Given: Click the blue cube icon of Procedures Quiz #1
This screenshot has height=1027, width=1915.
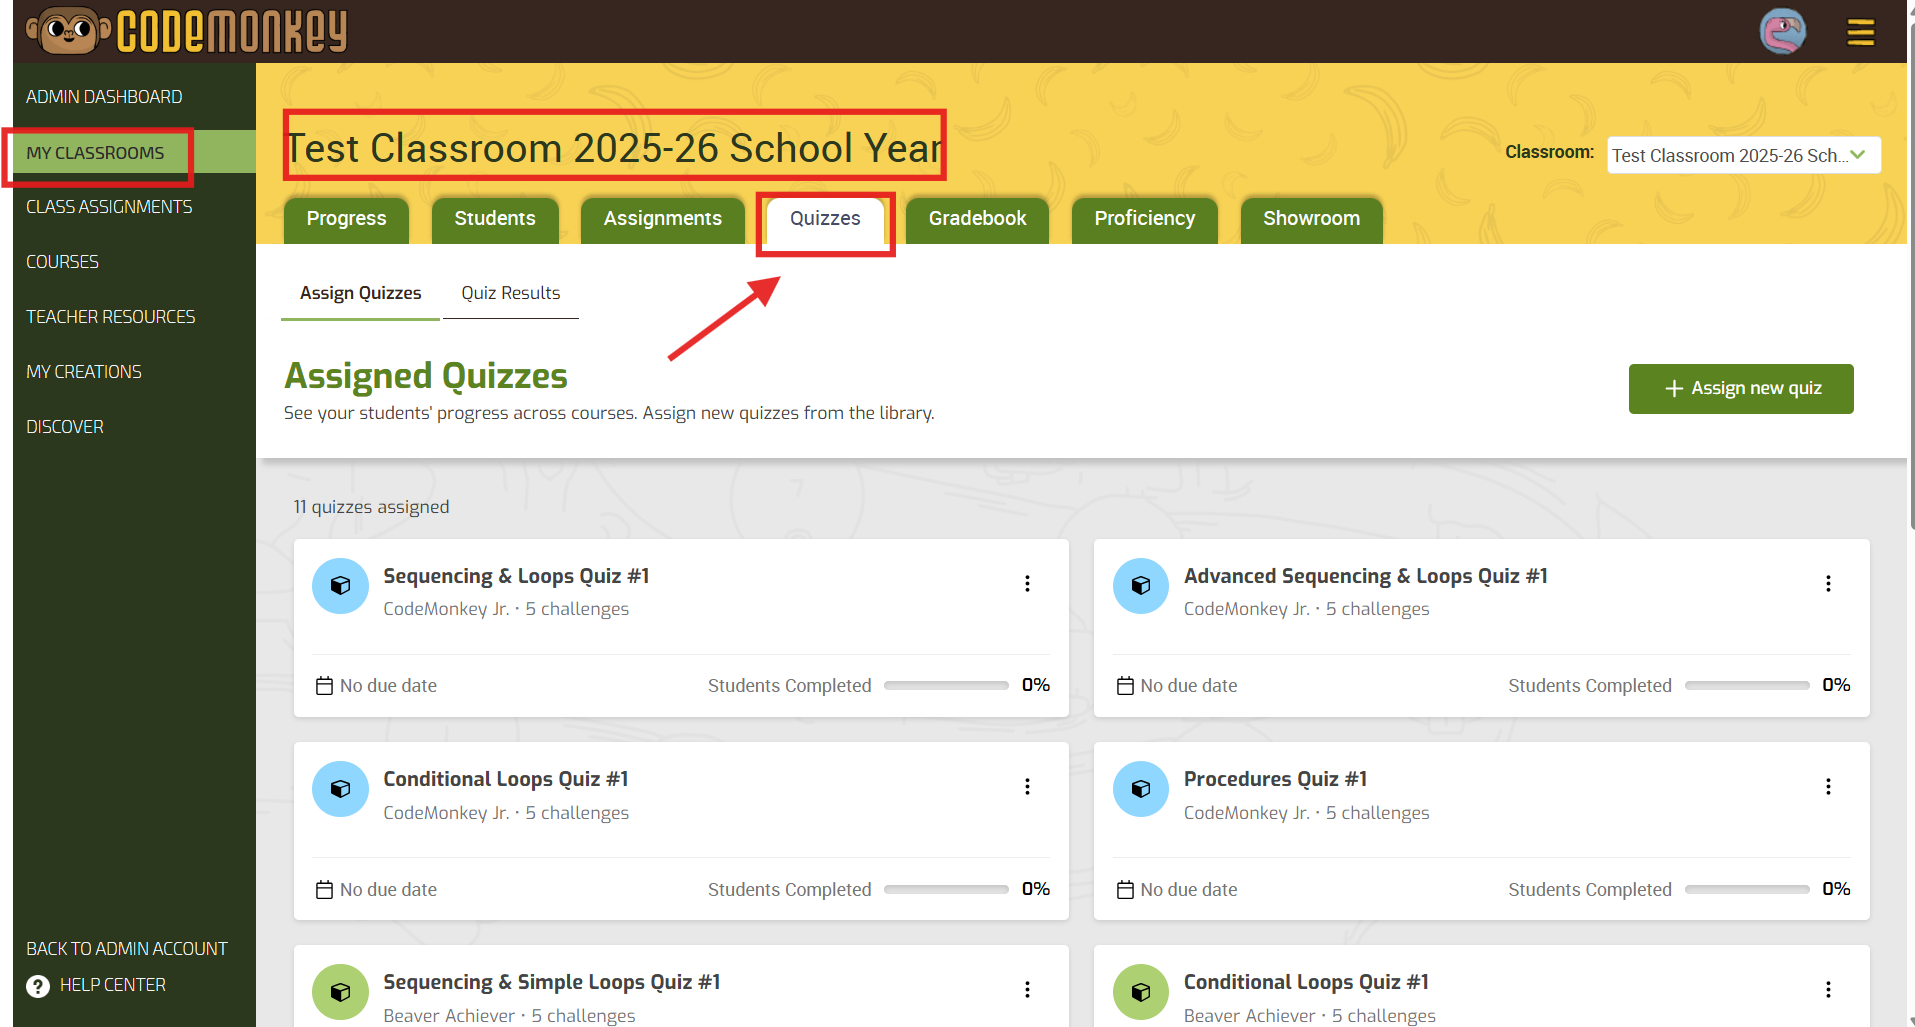Looking at the screenshot, I should pos(1141,789).
